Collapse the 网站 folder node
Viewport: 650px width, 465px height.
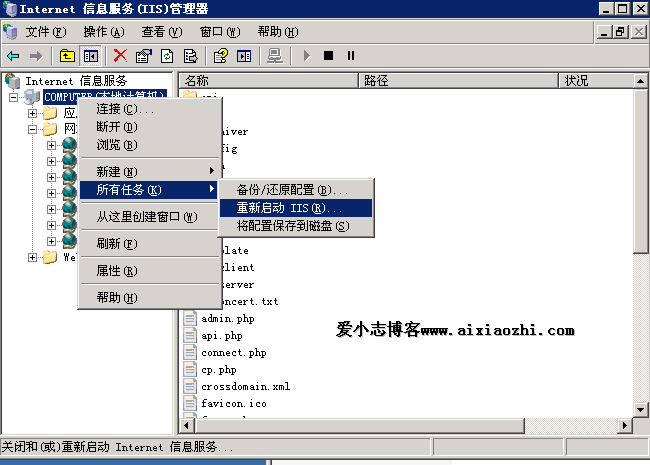pyautogui.click(x=32, y=129)
